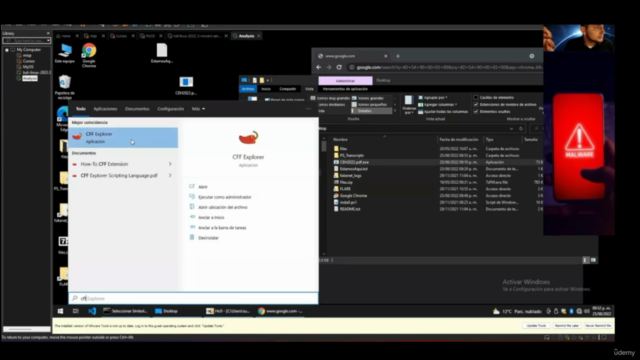The height and width of the screenshot is (360, 640).
Task: Open the Inicio ribbon tab in Explorer
Action: tap(266, 89)
